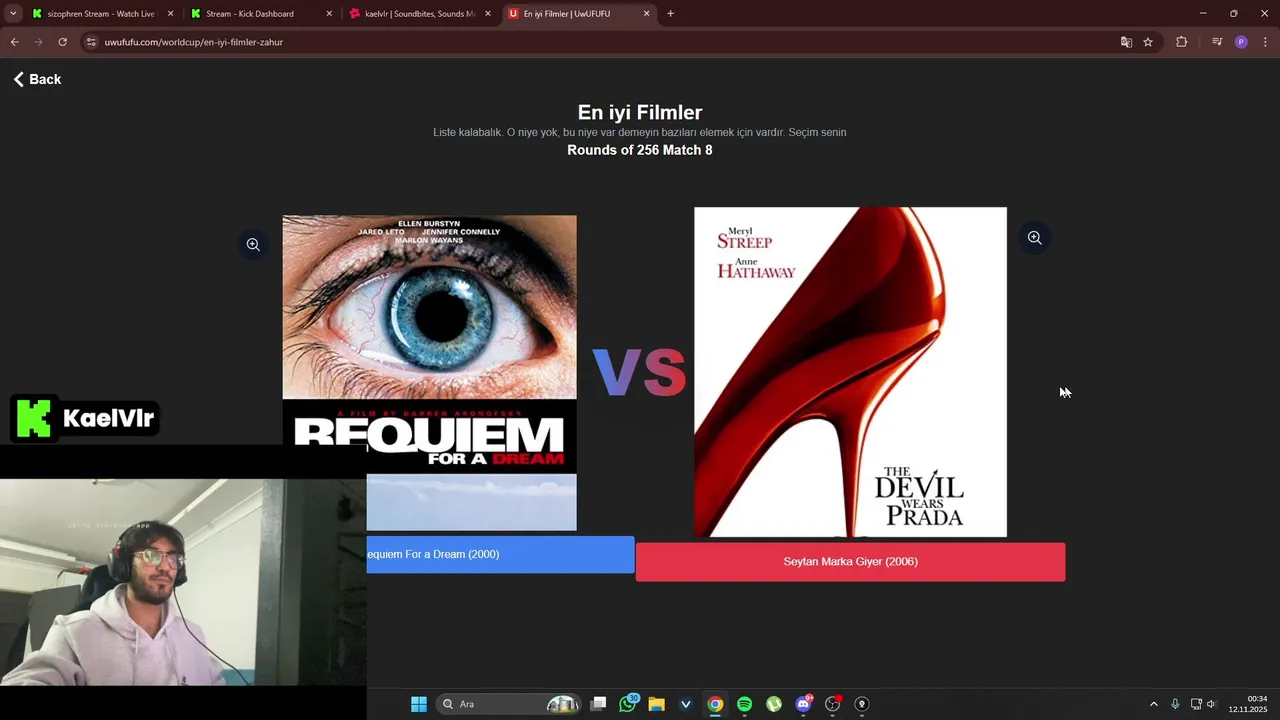Open the Windows Start menu

419,704
